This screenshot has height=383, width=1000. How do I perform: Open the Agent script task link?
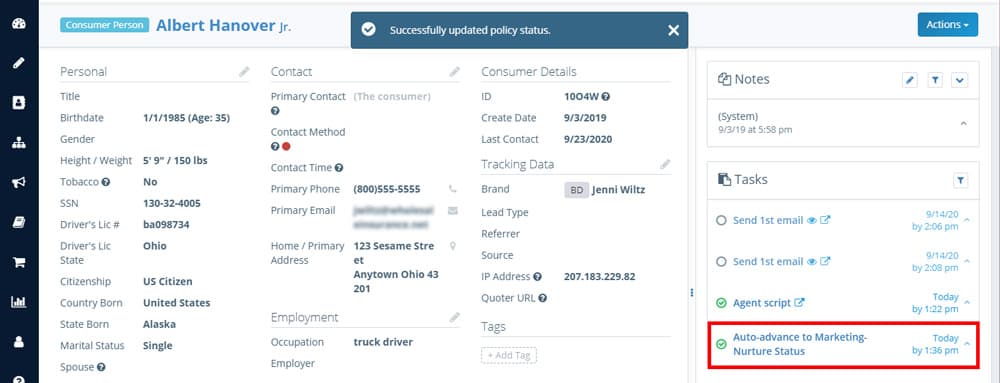coord(762,303)
